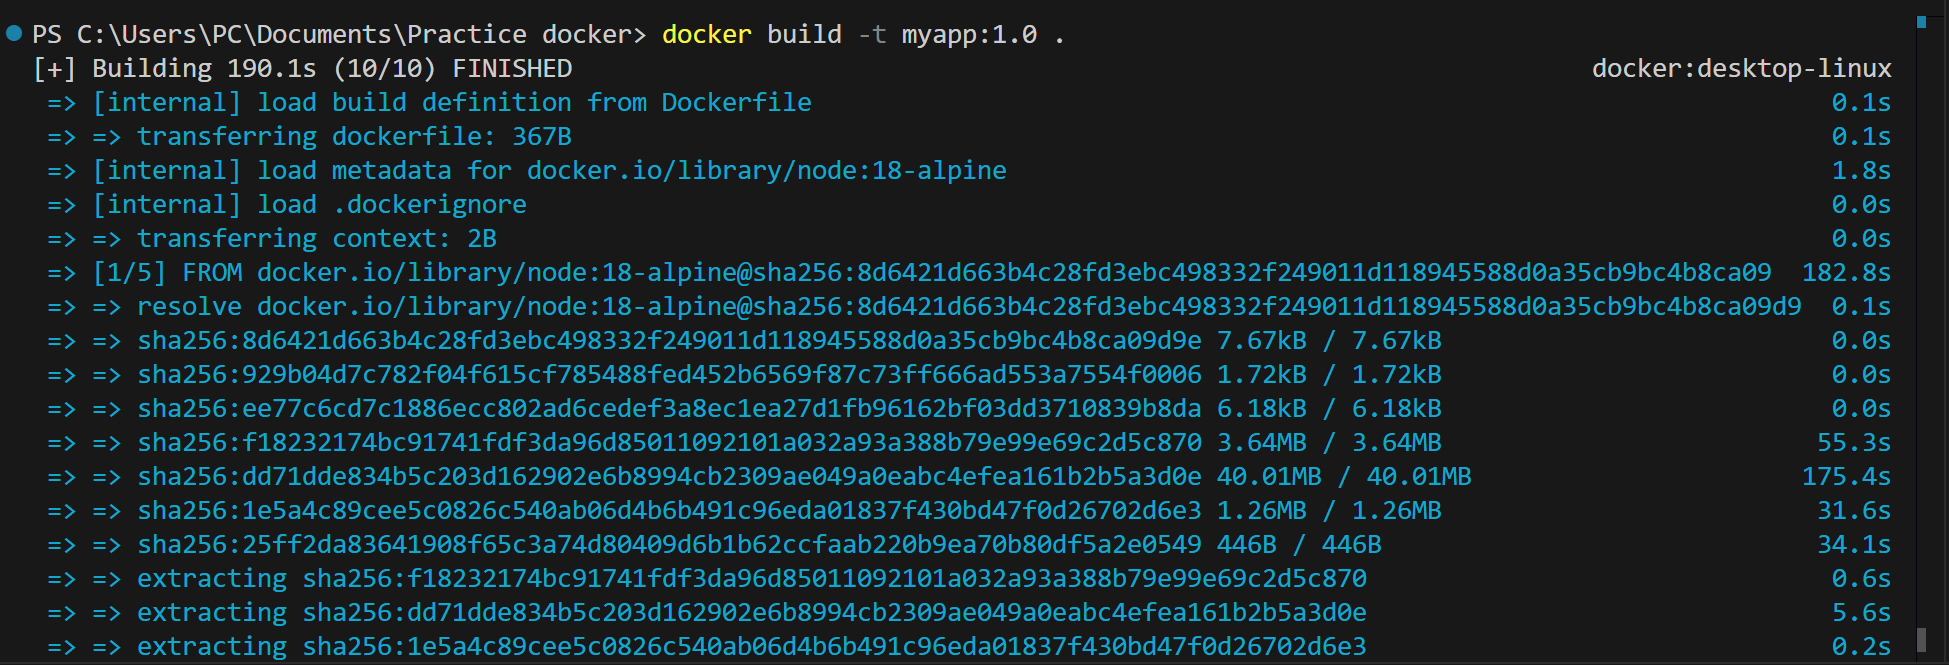Viewport: 1949px width, 665px height.
Task: Click the blue command status dot
Action: pos(14,33)
